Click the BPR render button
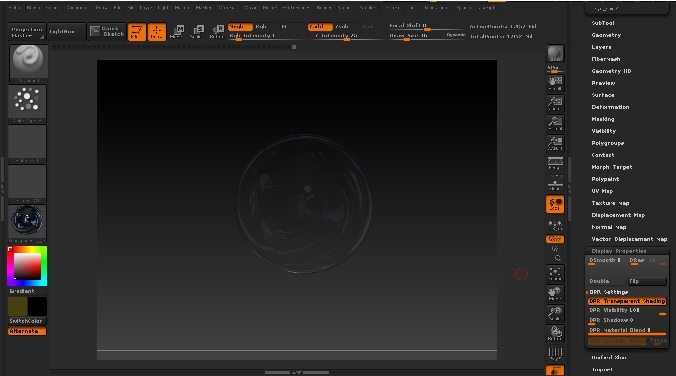 coord(555,54)
